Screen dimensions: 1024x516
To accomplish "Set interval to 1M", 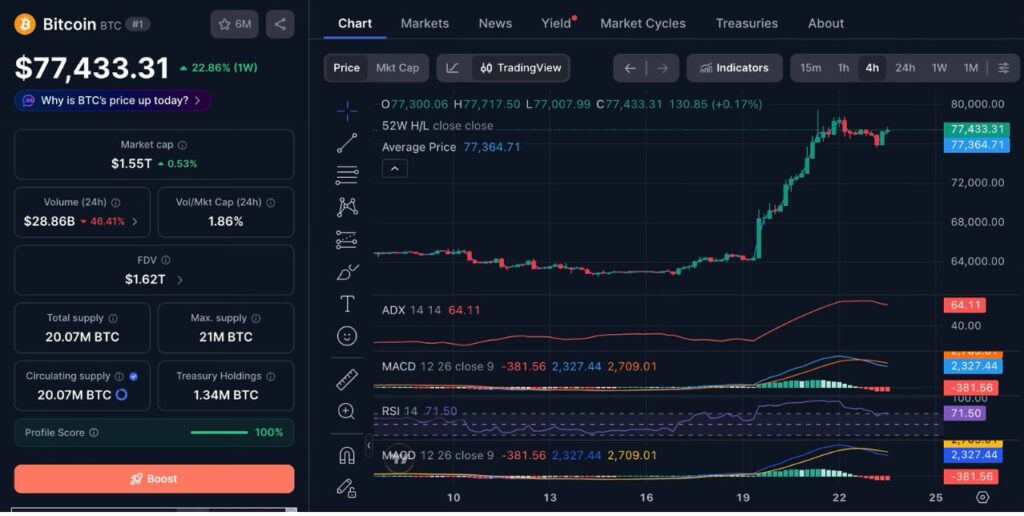I will (971, 68).
